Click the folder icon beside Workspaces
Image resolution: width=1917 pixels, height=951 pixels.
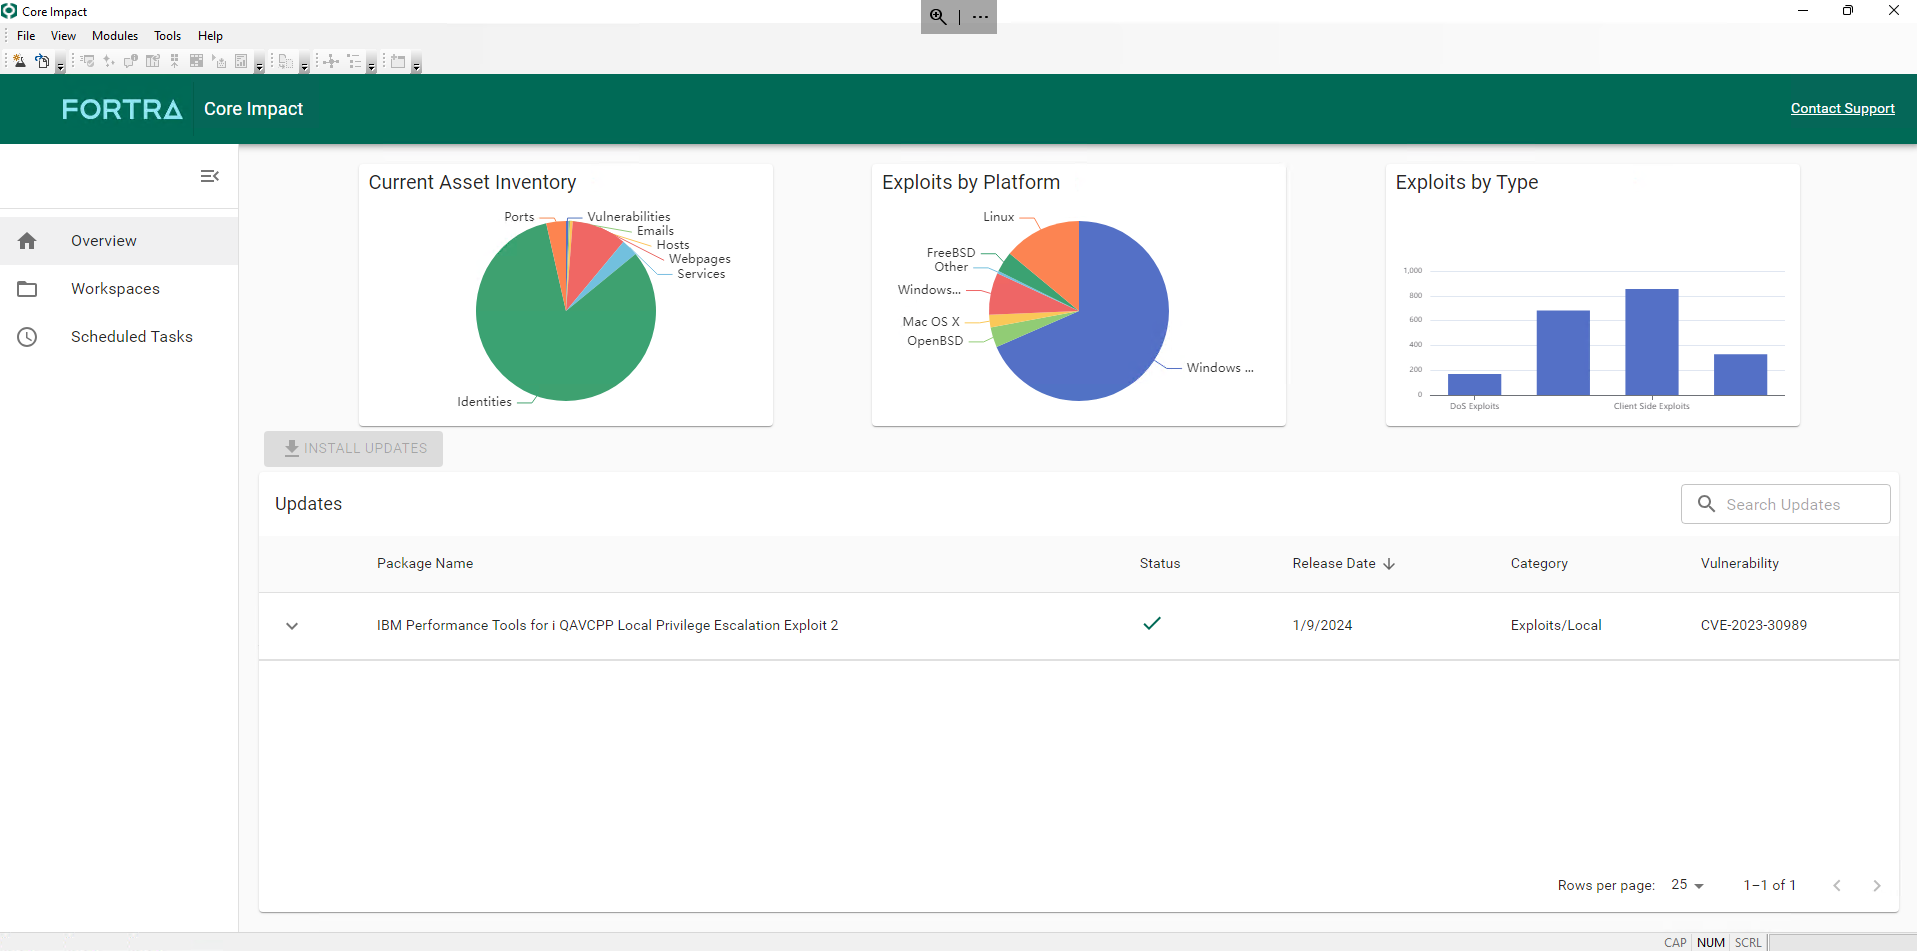[27, 289]
